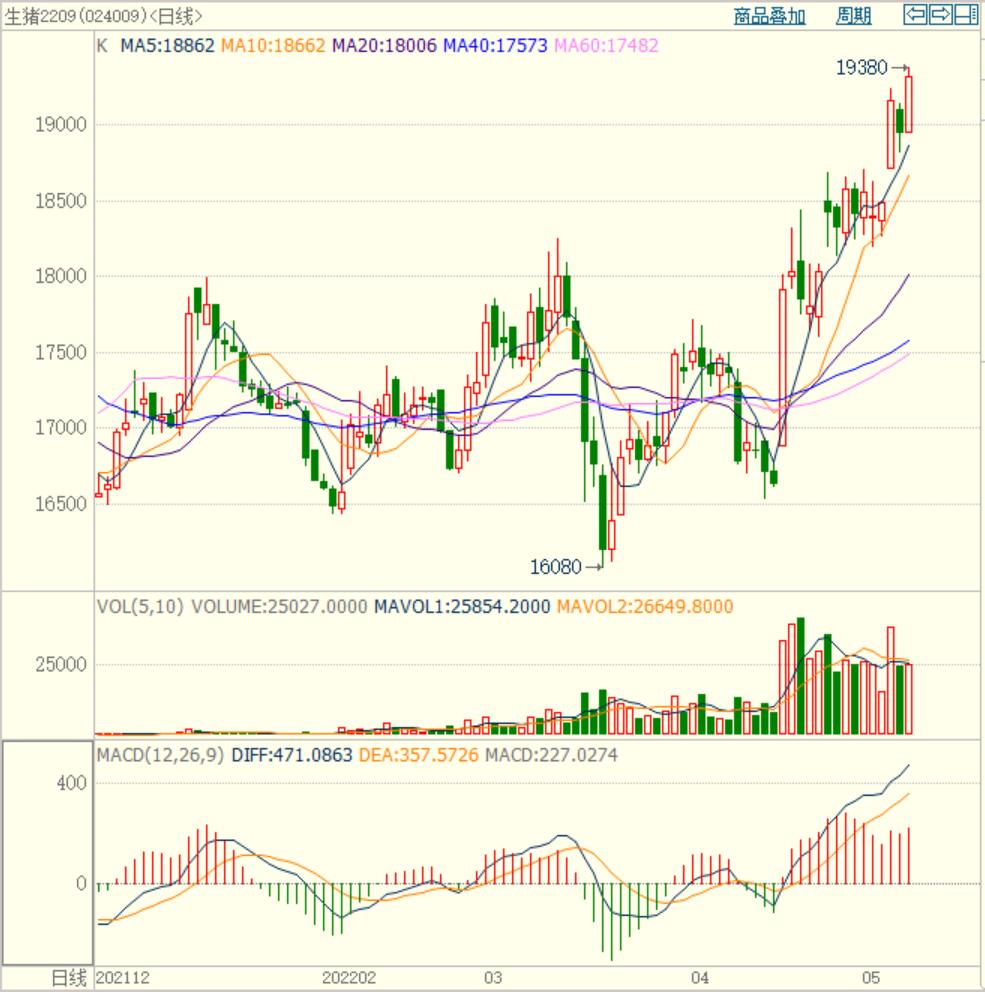
Task: Click the MACD(12,26,9) indicator title
Action: pyautogui.click(x=161, y=755)
